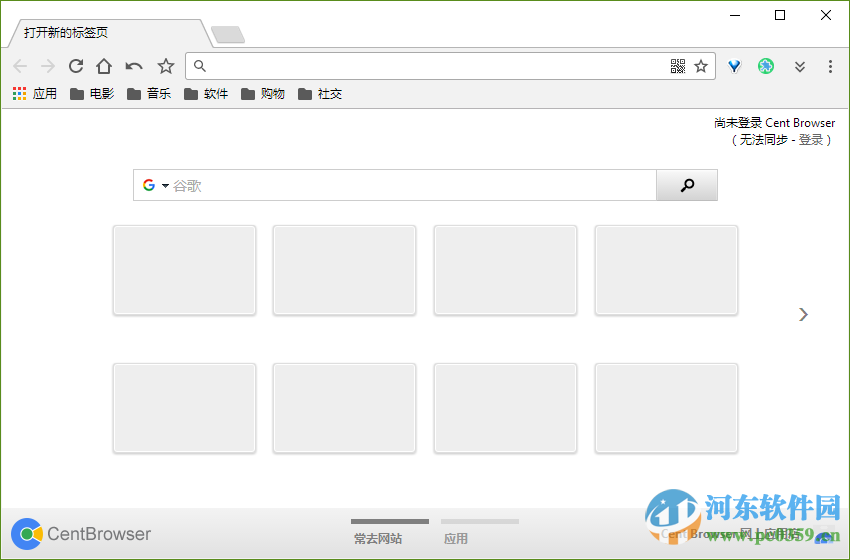Open bookmarks star in the toolbar
Viewport: 850px width, 560px height.
click(166, 66)
